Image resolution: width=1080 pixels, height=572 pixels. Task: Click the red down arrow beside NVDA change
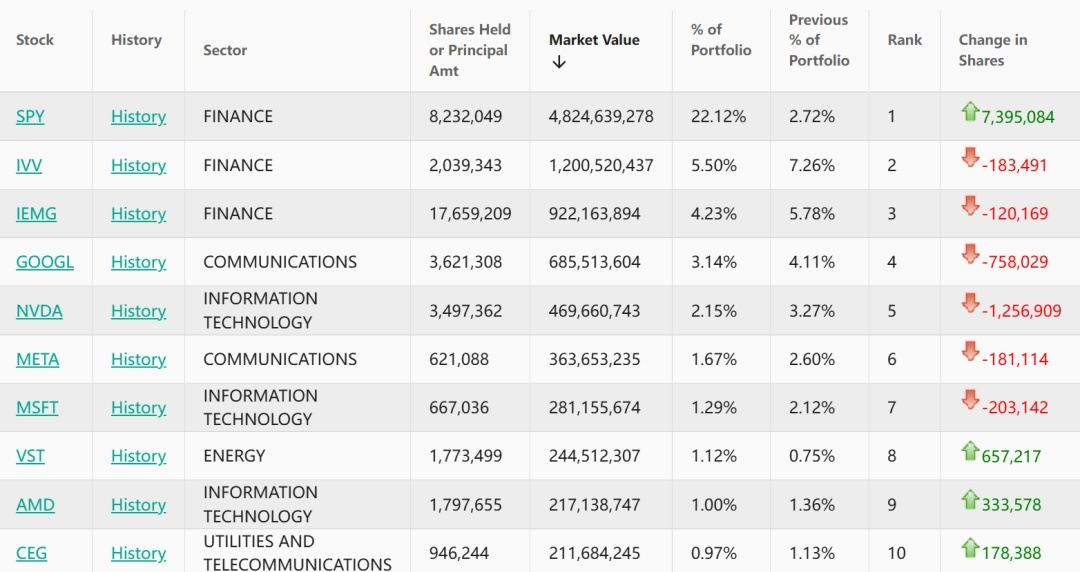[x=969, y=304]
